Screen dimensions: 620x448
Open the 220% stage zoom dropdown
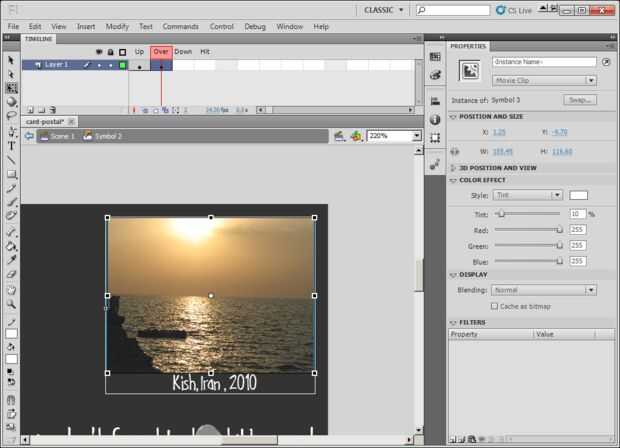click(392, 135)
